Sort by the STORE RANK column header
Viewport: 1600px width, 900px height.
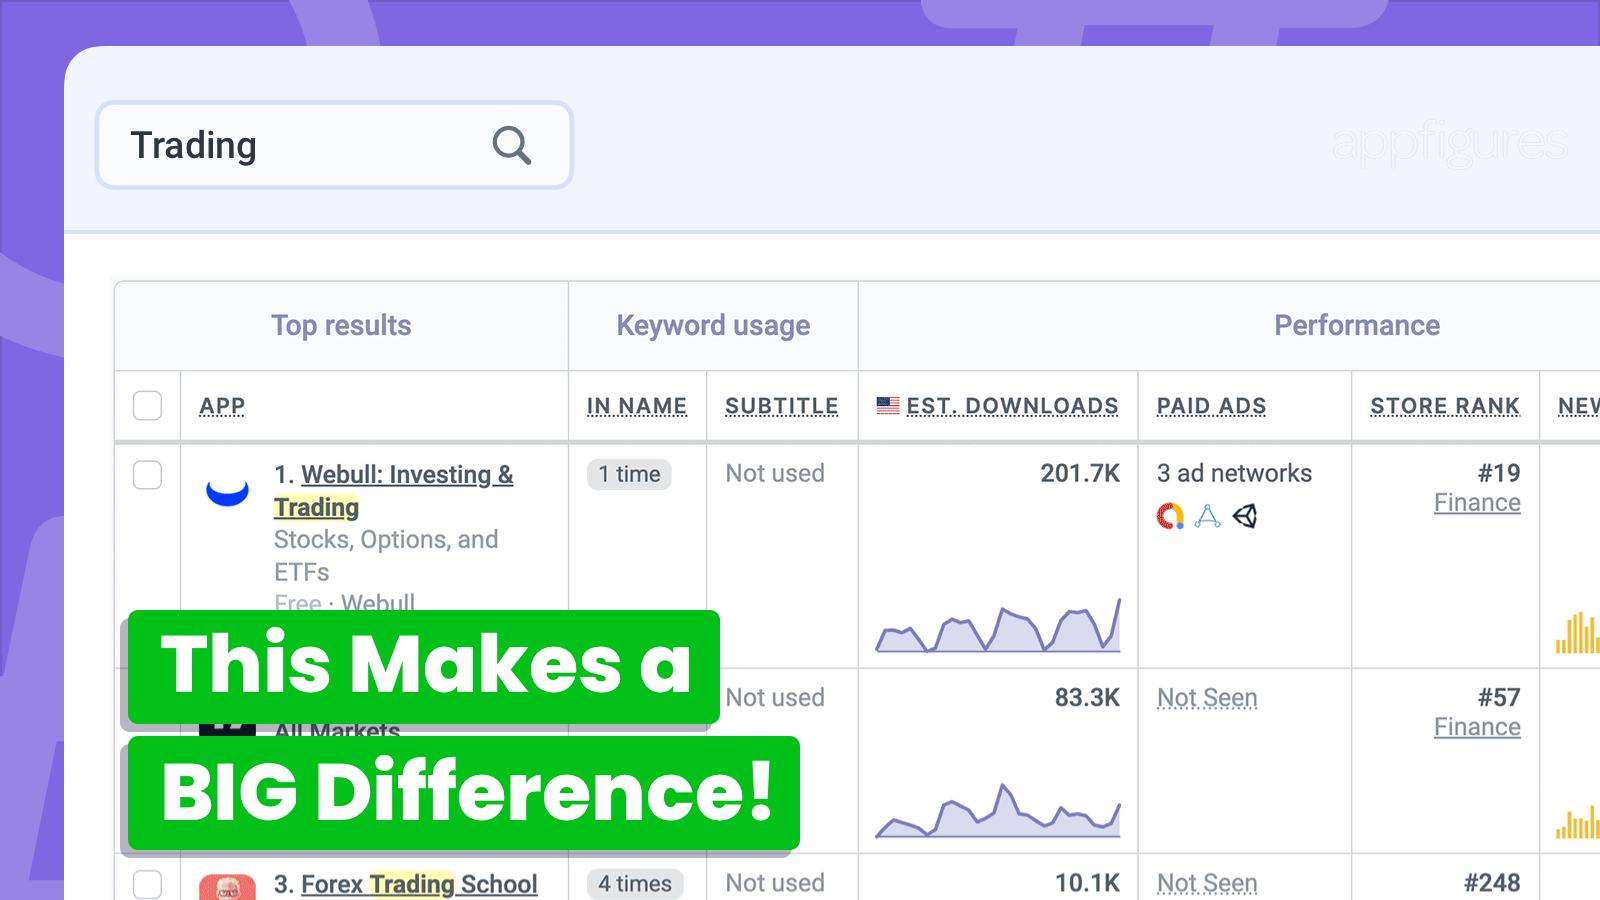tap(1445, 405)
